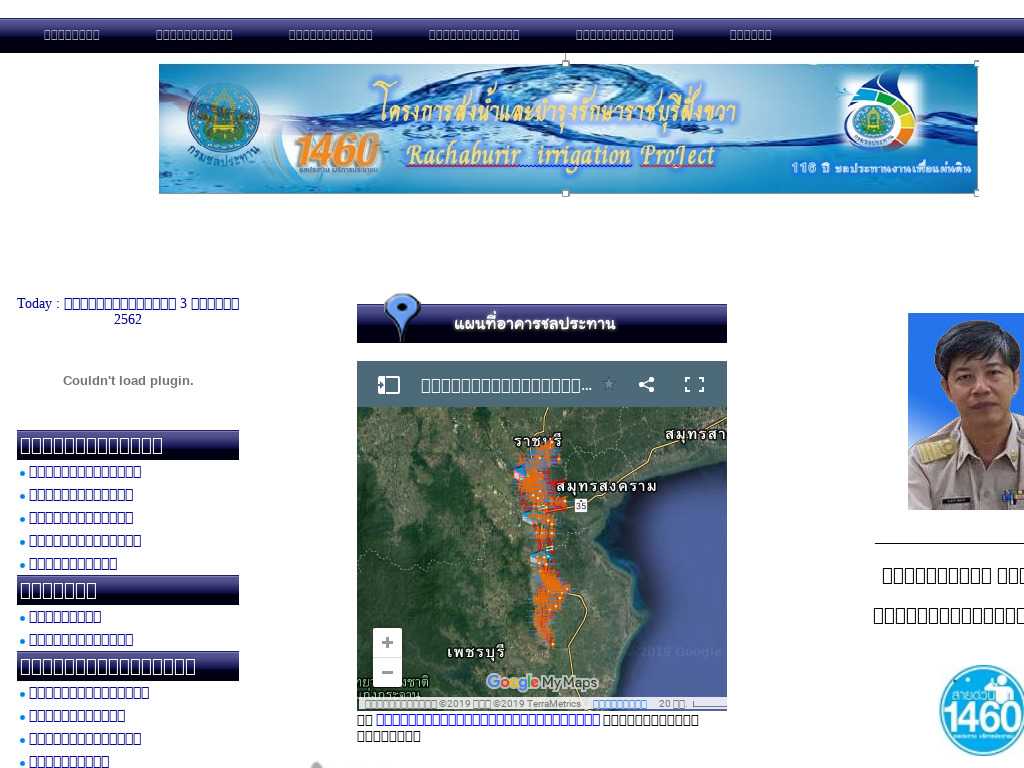Open last link under the first sidebar heading

73,564
